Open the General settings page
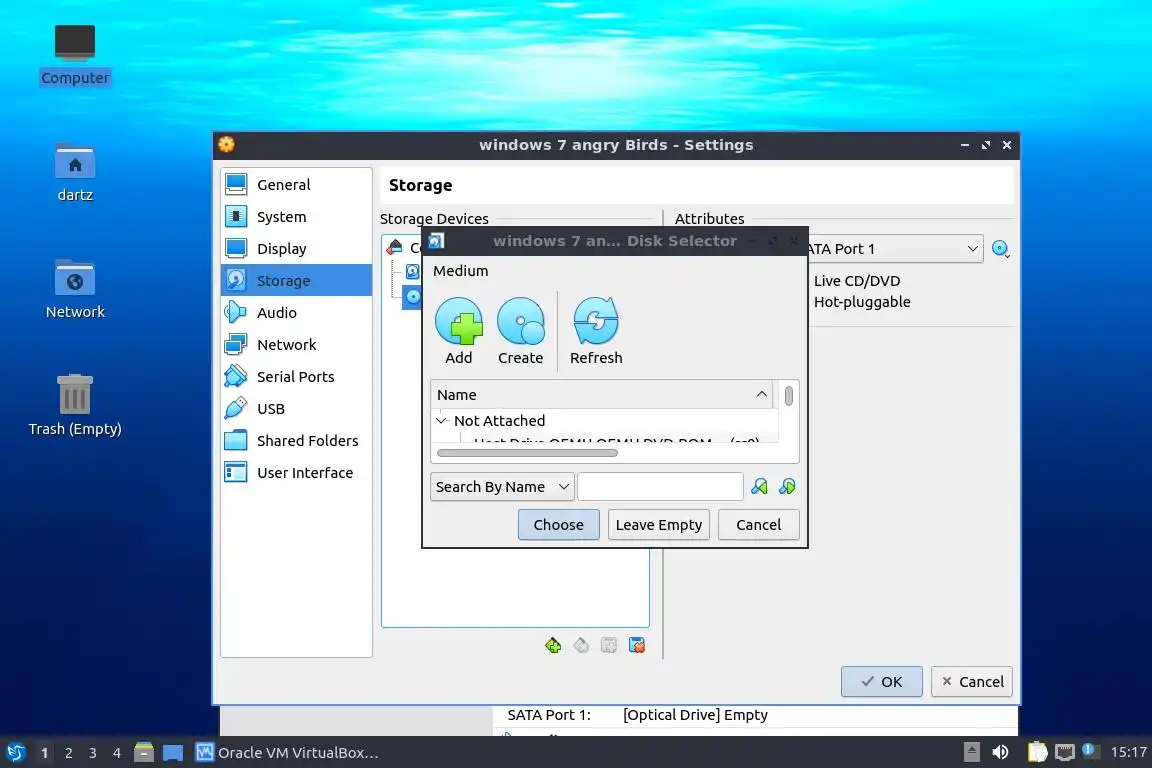 (297, 184)
